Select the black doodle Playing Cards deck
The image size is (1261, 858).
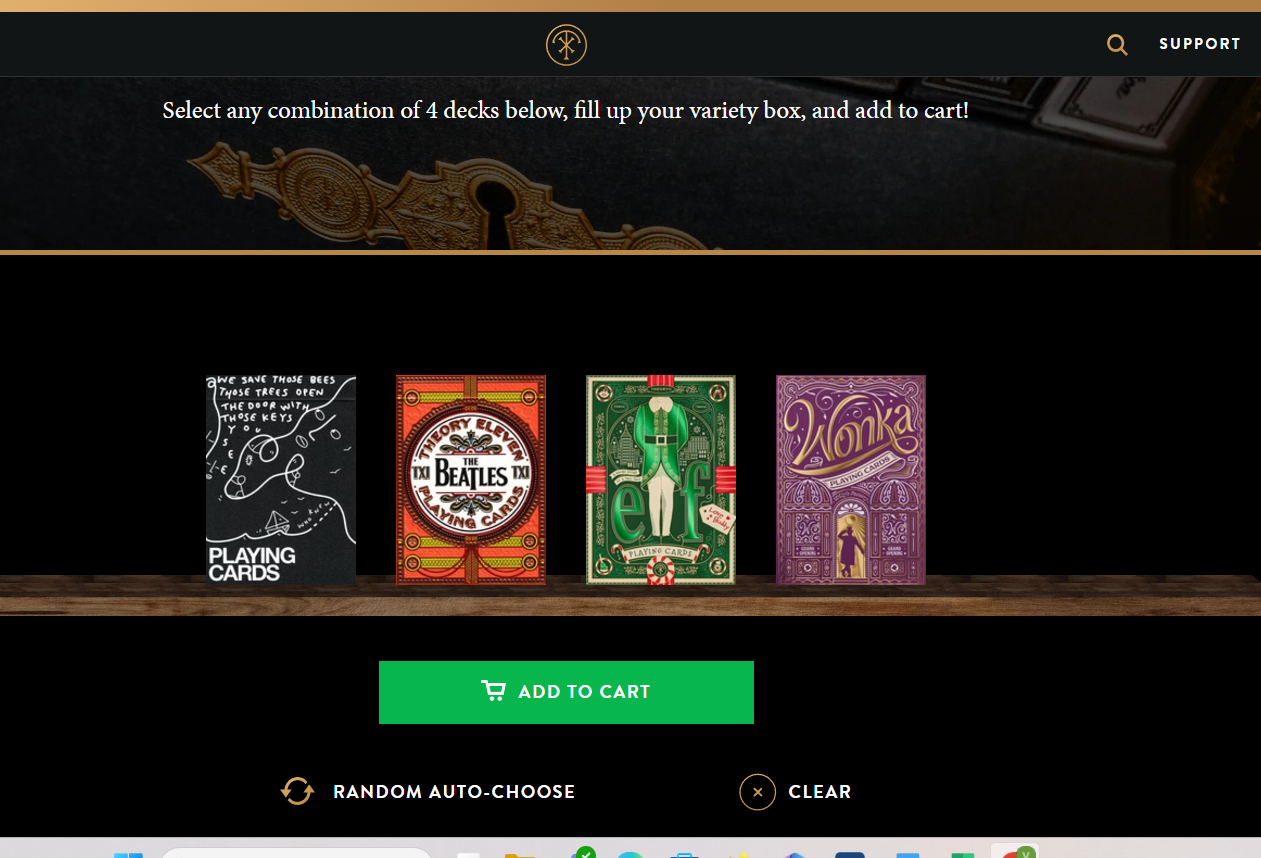281,480
